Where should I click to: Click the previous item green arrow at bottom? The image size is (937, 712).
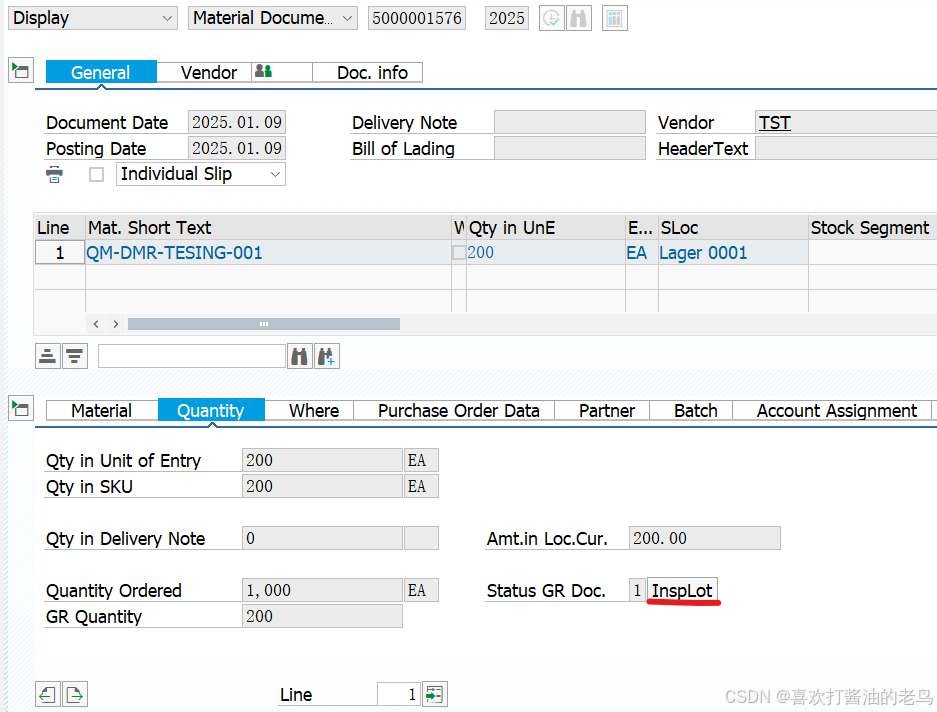tap(47, 693)
